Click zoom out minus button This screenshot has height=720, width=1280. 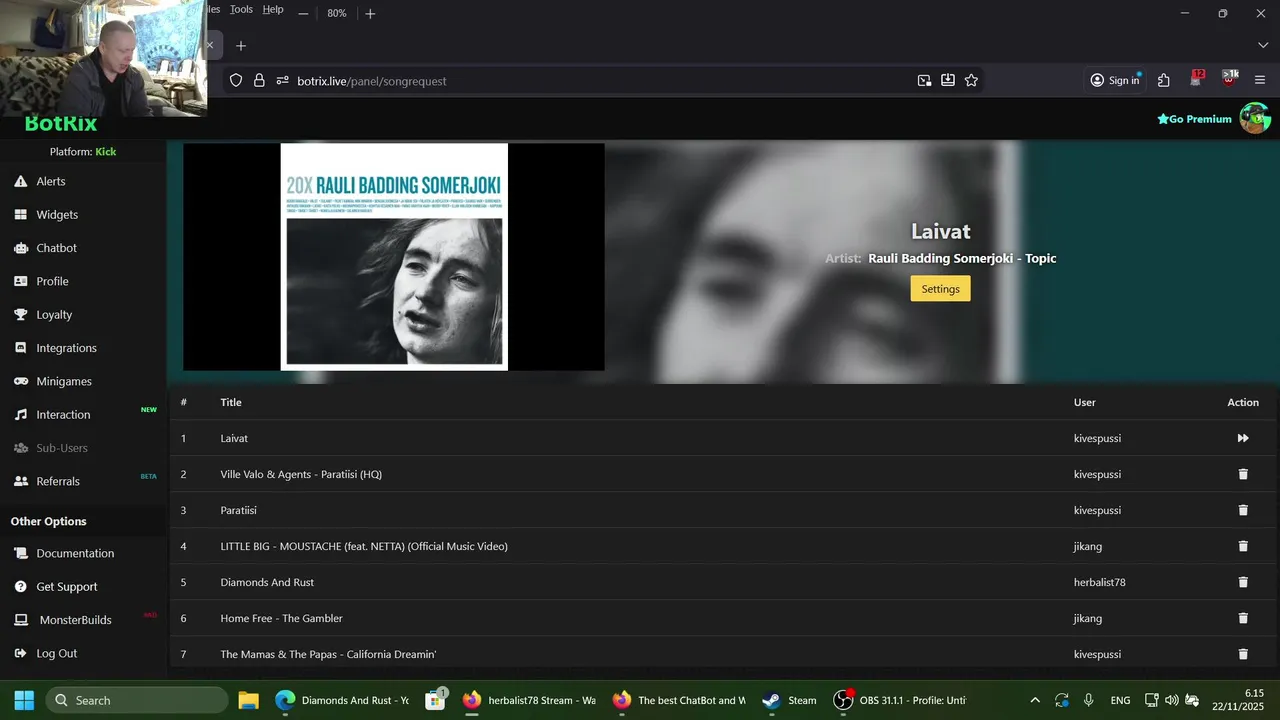[303, 13]
